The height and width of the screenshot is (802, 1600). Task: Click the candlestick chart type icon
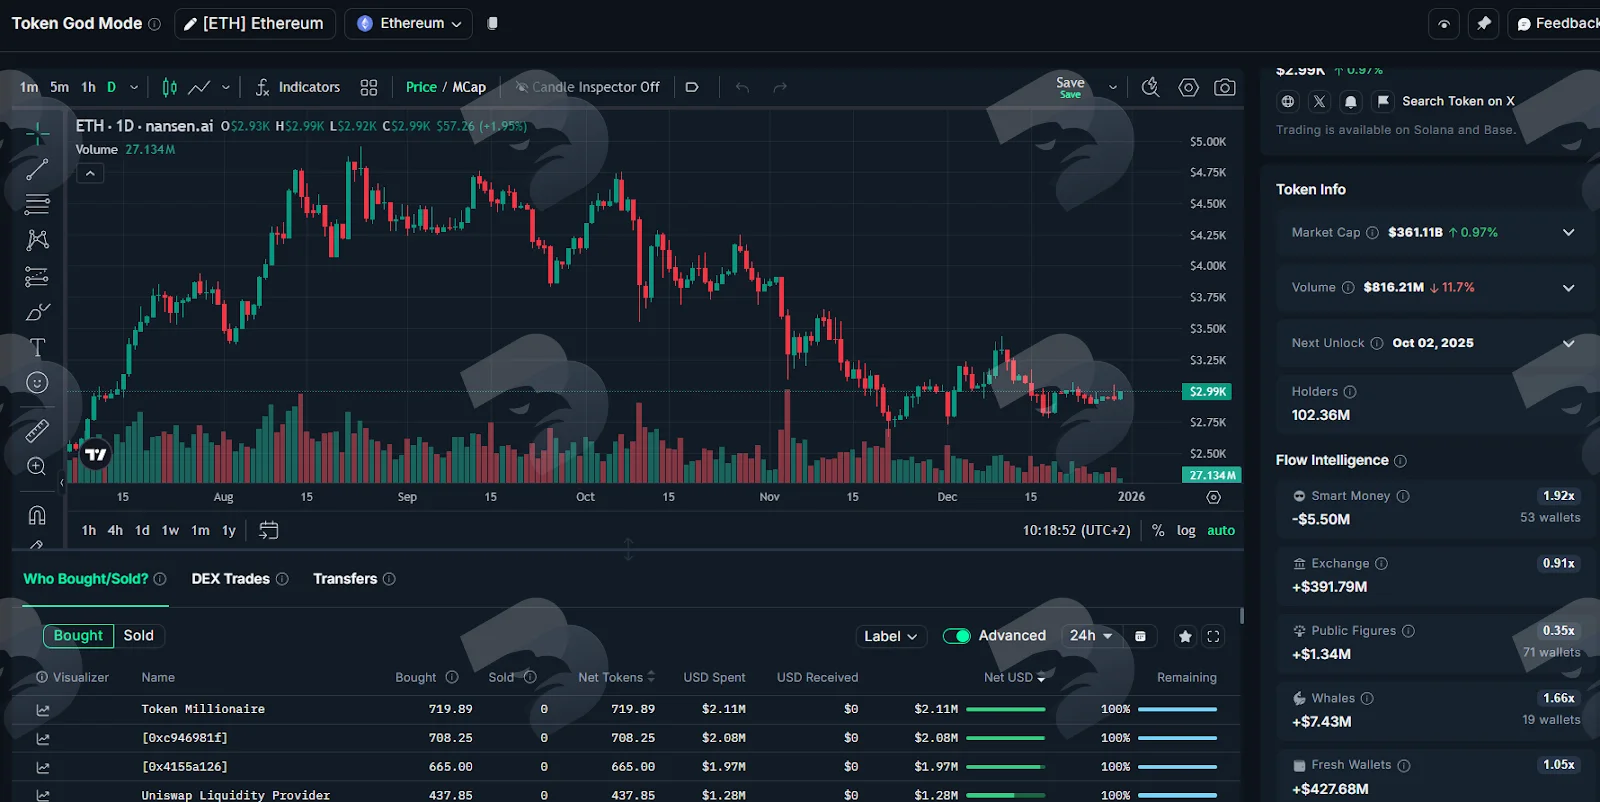[170, 88]
